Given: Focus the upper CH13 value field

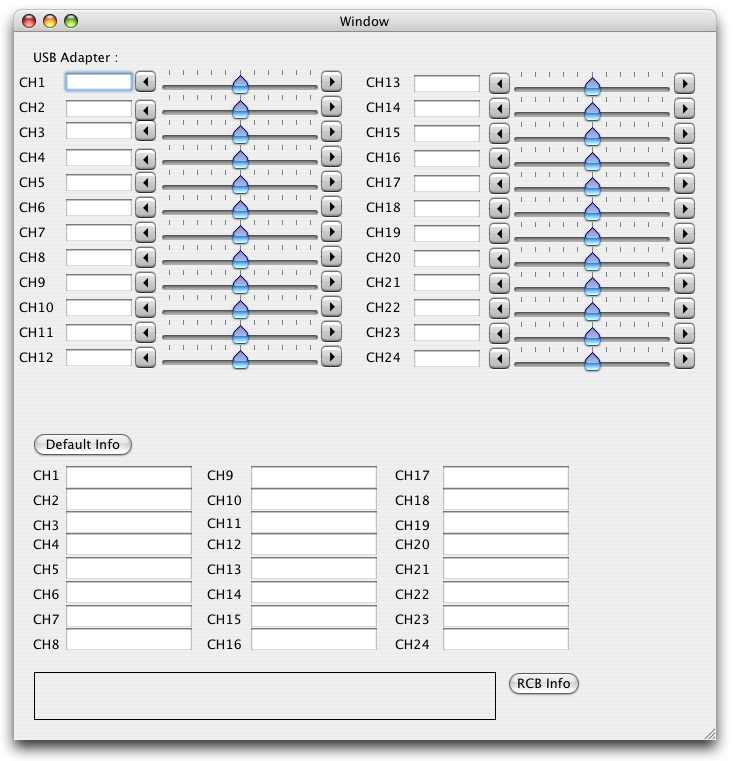Looking at the screenshot, I should [447, 83].
